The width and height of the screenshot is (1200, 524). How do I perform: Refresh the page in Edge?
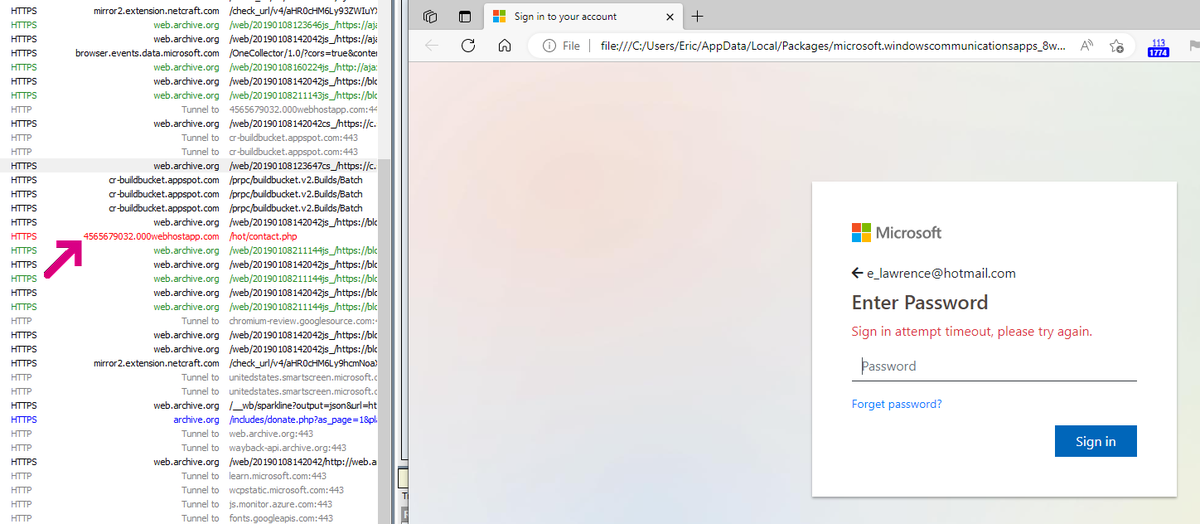[467, 45]
